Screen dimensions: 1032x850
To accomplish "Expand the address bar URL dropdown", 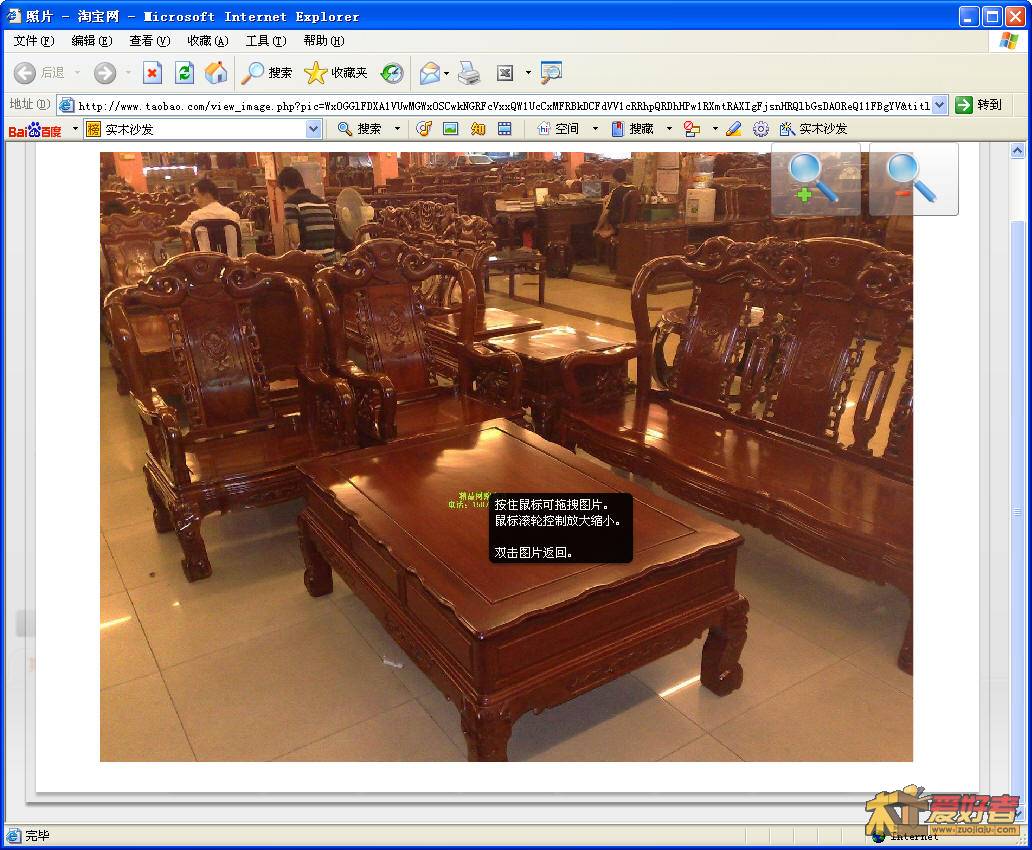I will coord(940,105).
